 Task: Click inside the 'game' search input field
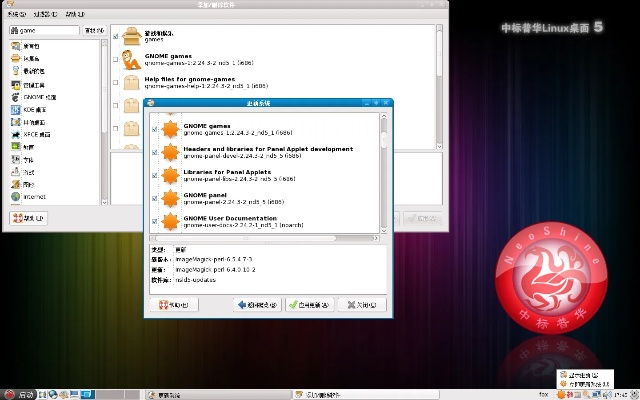44,30
